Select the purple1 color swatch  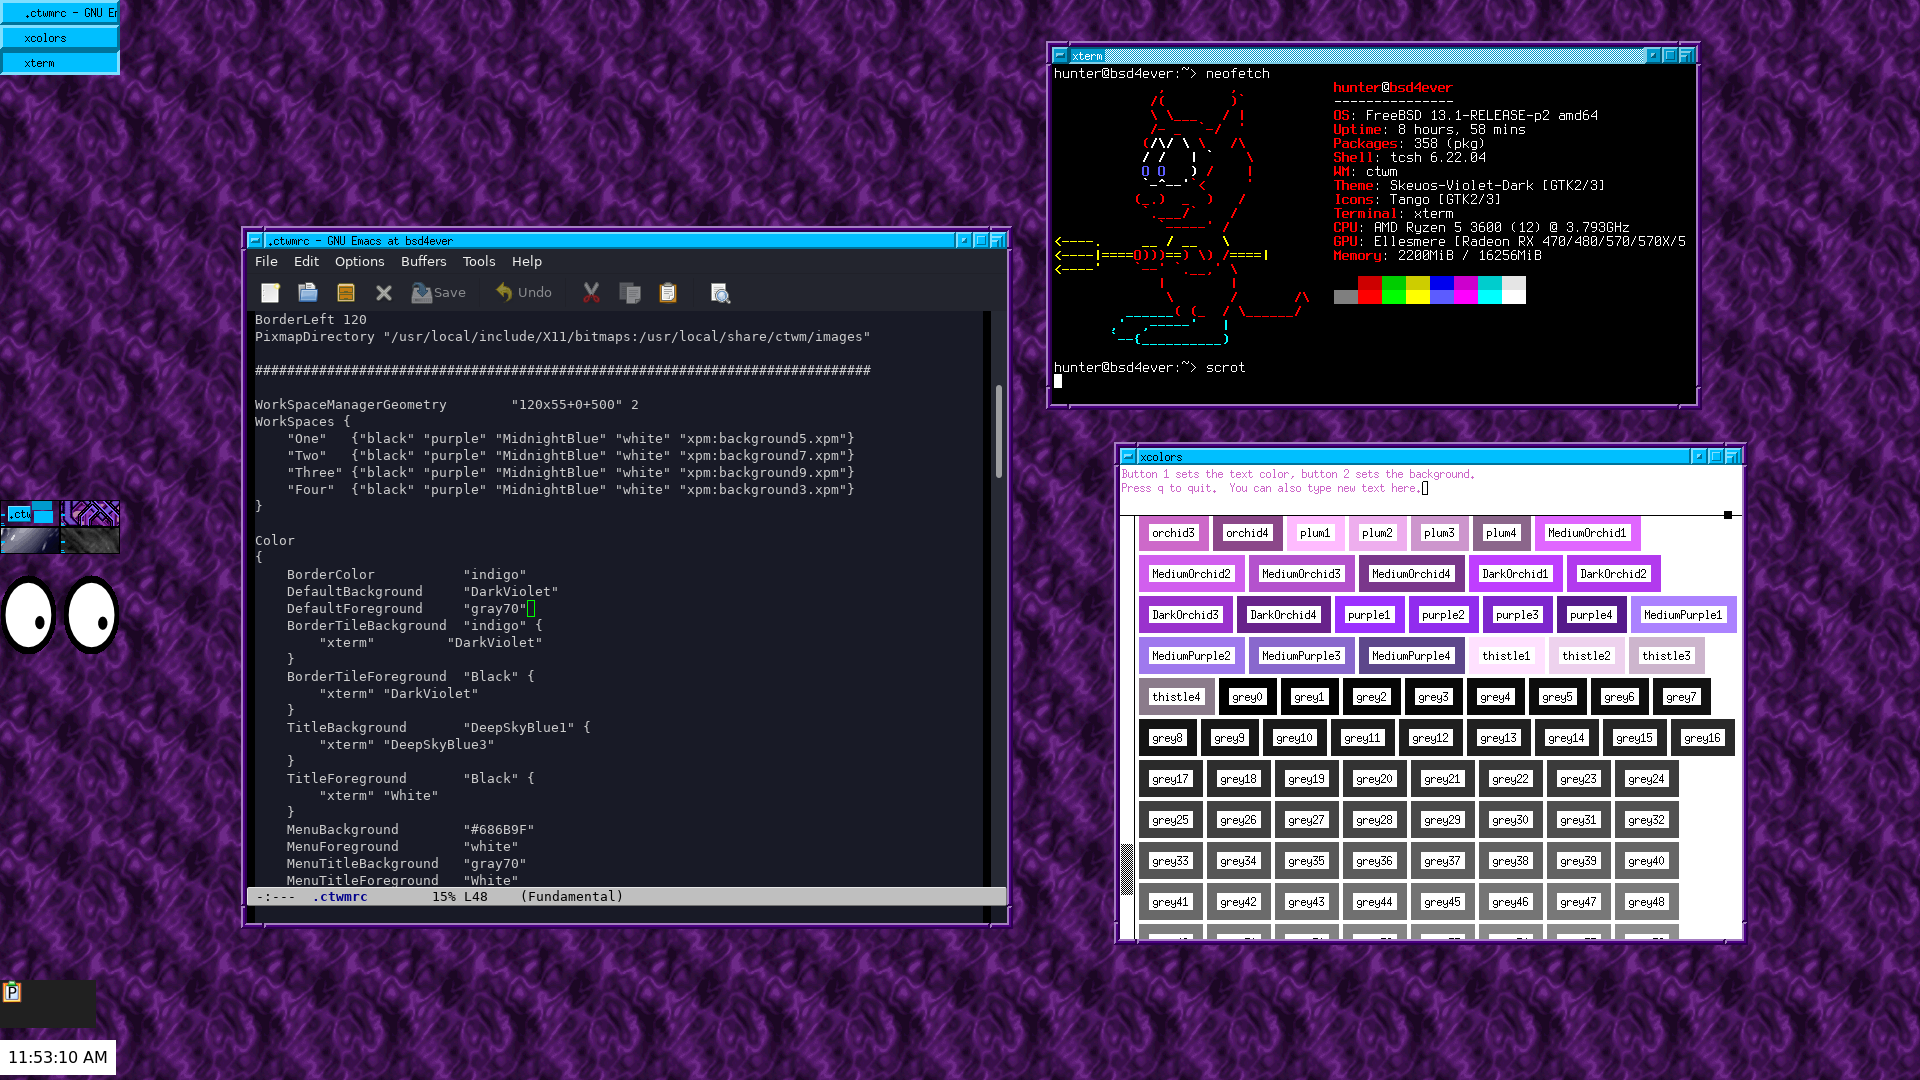click(1368, 615)
